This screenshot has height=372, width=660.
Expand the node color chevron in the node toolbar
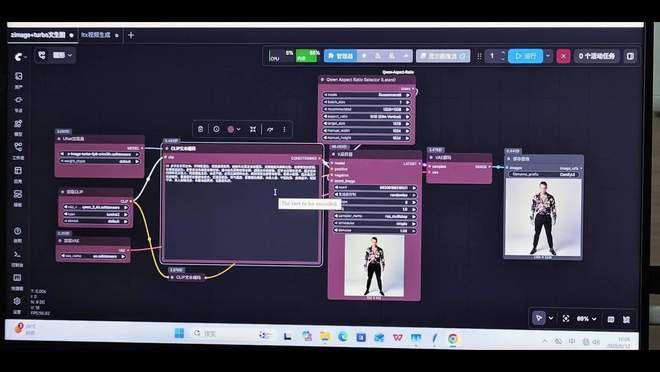coord(239,129)
